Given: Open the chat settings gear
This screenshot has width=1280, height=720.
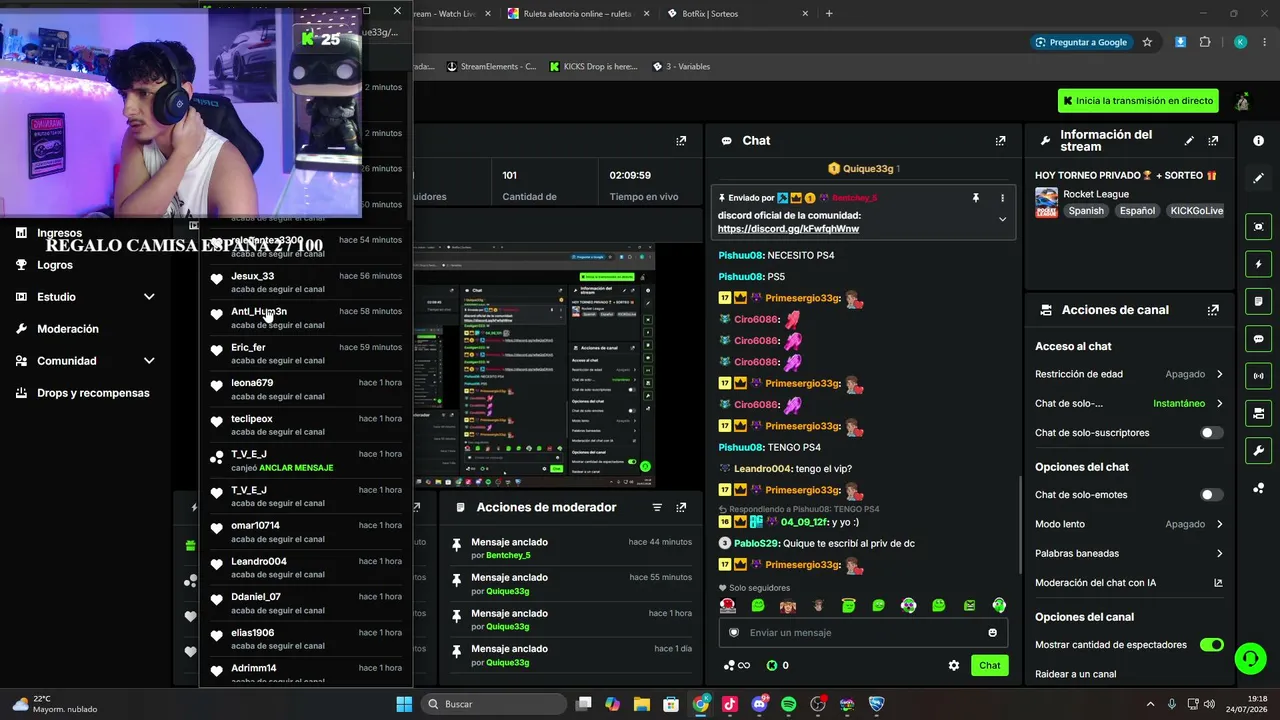Looking at the screenshot, I should pyautogui.click(x=954, y=665).
